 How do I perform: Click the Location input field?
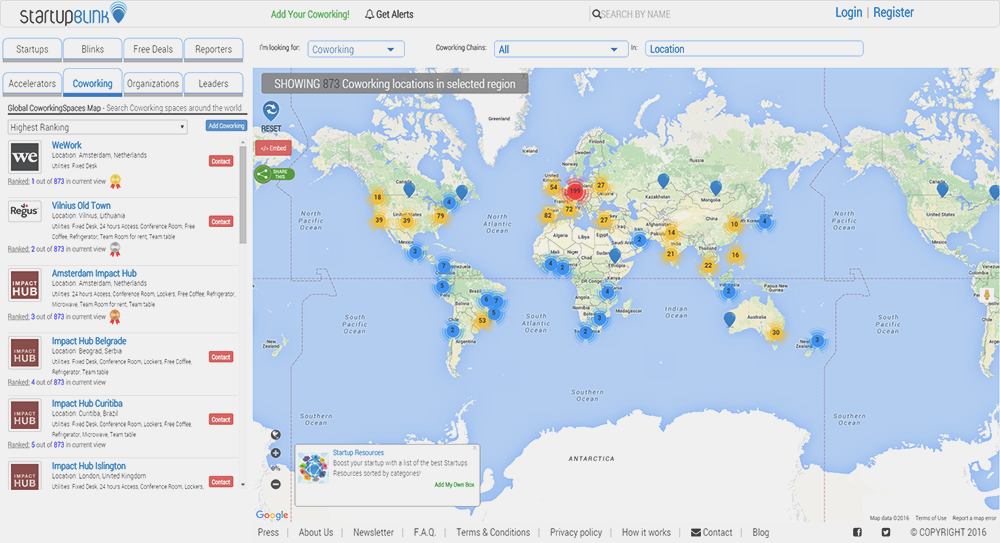point(754,49)
